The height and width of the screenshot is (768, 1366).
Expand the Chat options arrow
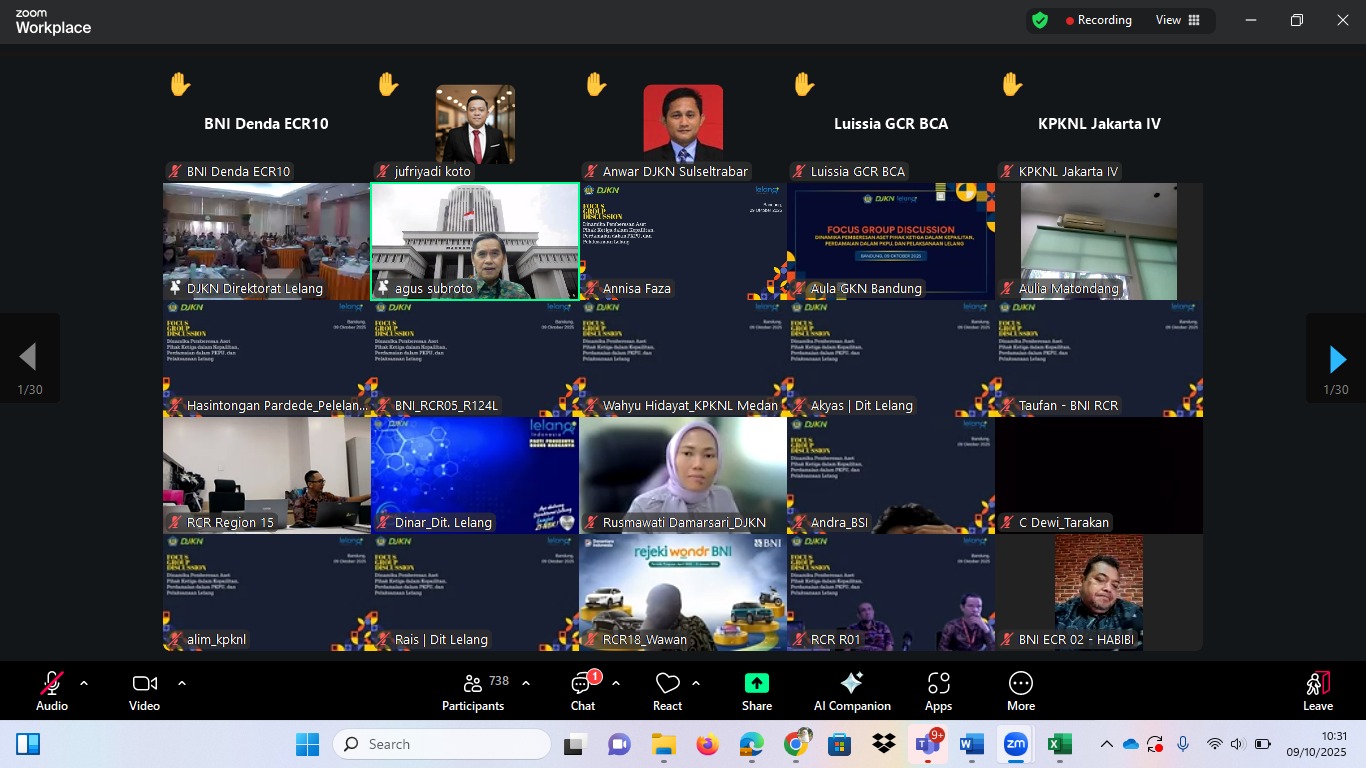(616, 683)
